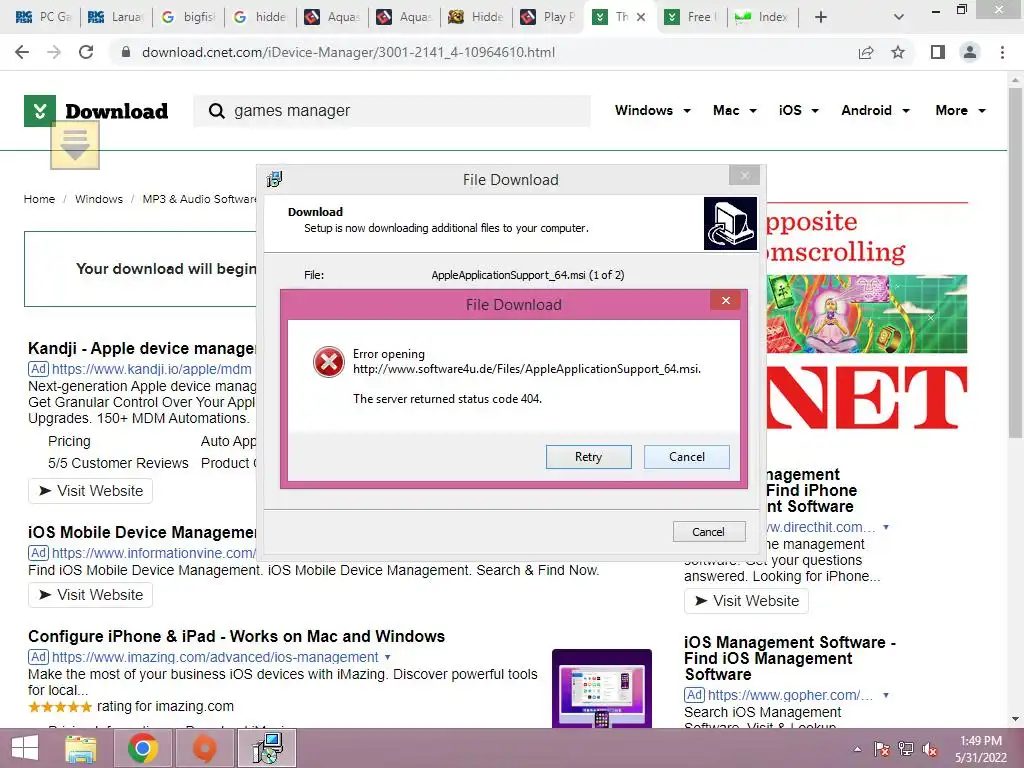Switch to the PC Ga browser tab
The image size is (1024, 768).
[x=43, y=17]
